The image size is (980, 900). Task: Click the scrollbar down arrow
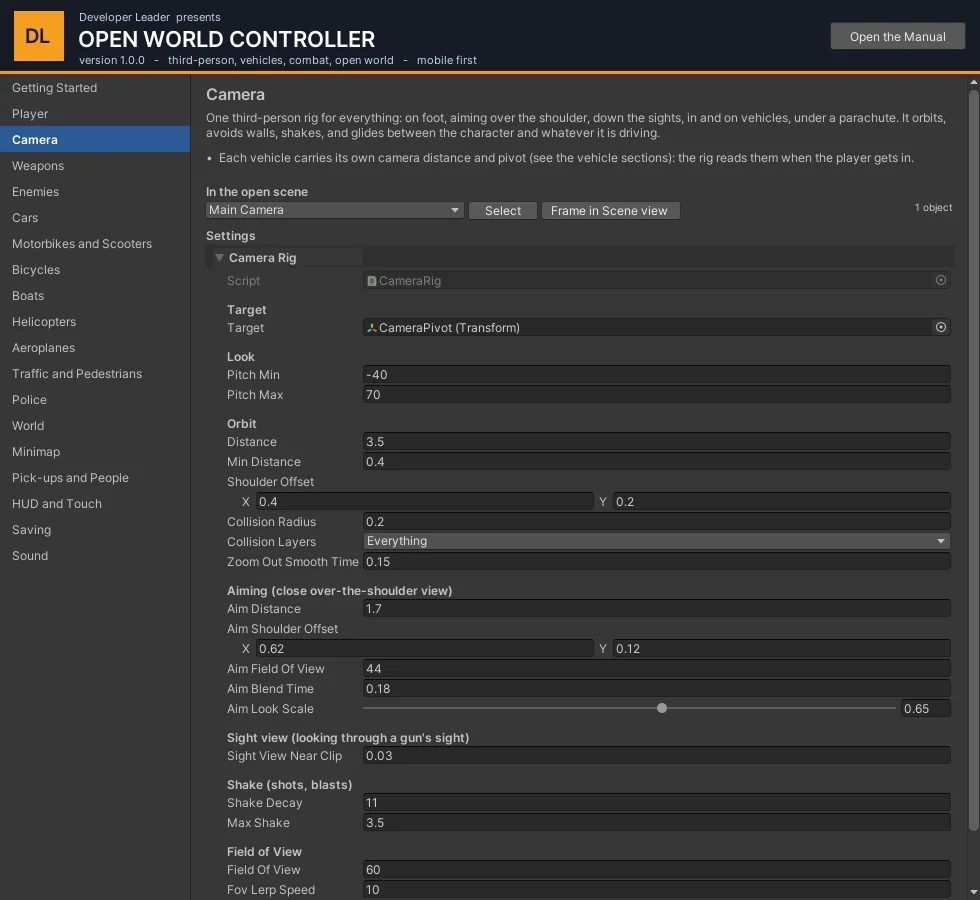(974, 892)
